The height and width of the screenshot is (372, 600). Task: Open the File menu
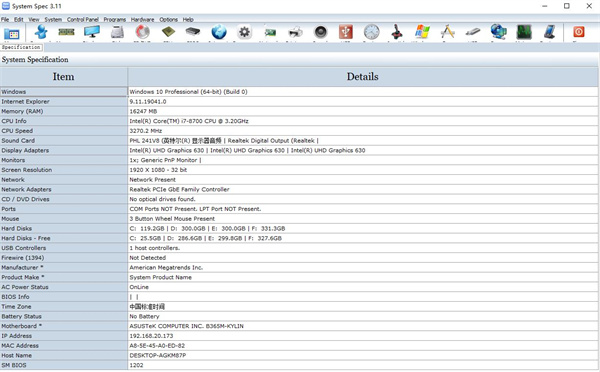[x=5, y=19]
